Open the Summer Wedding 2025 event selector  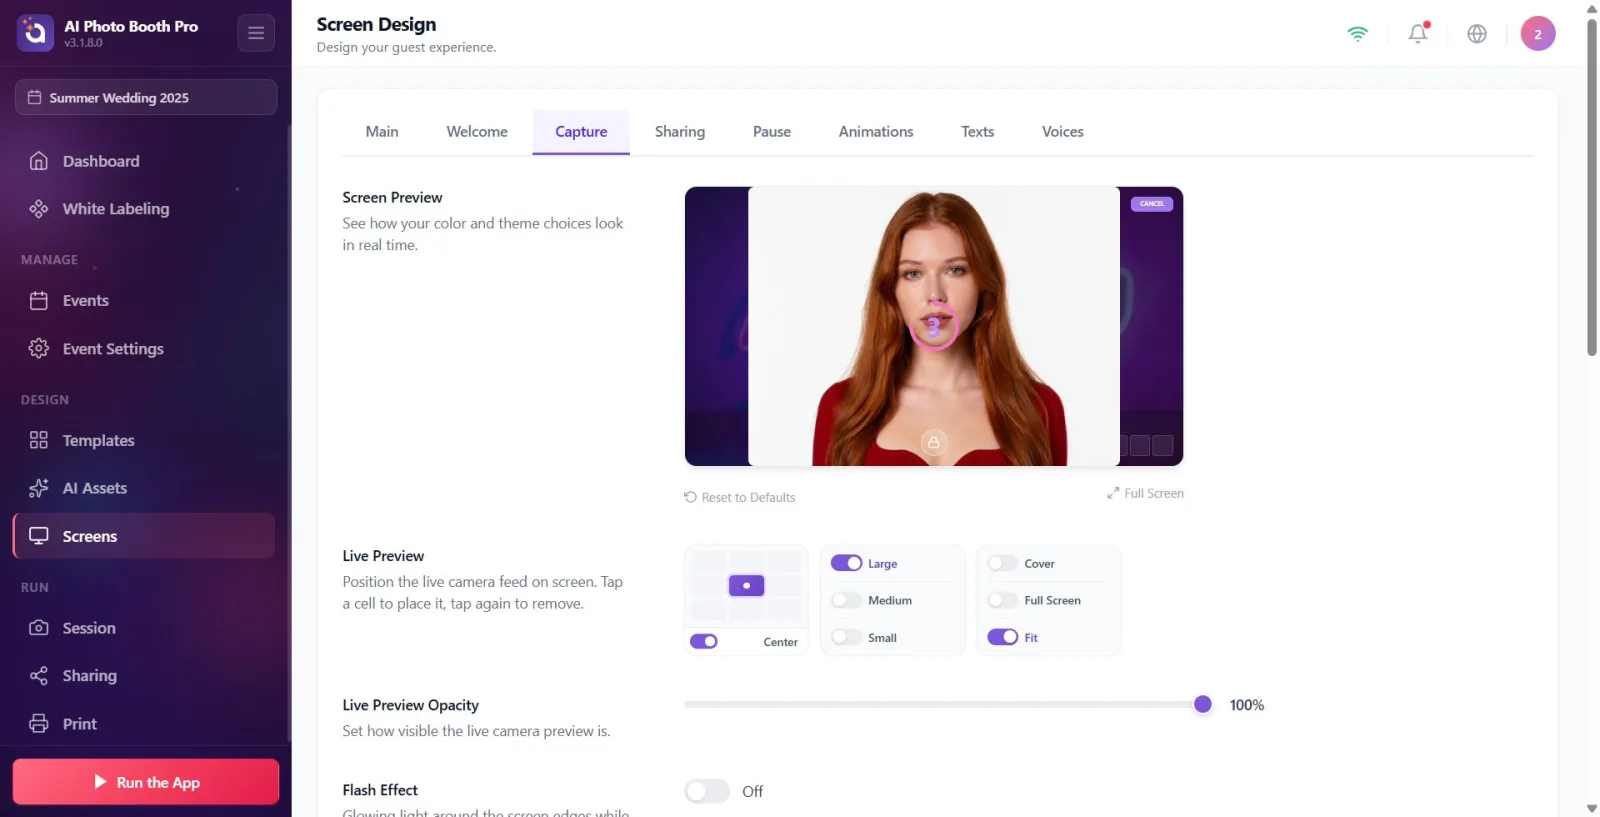pyautogui.click(x=146, y=97)
